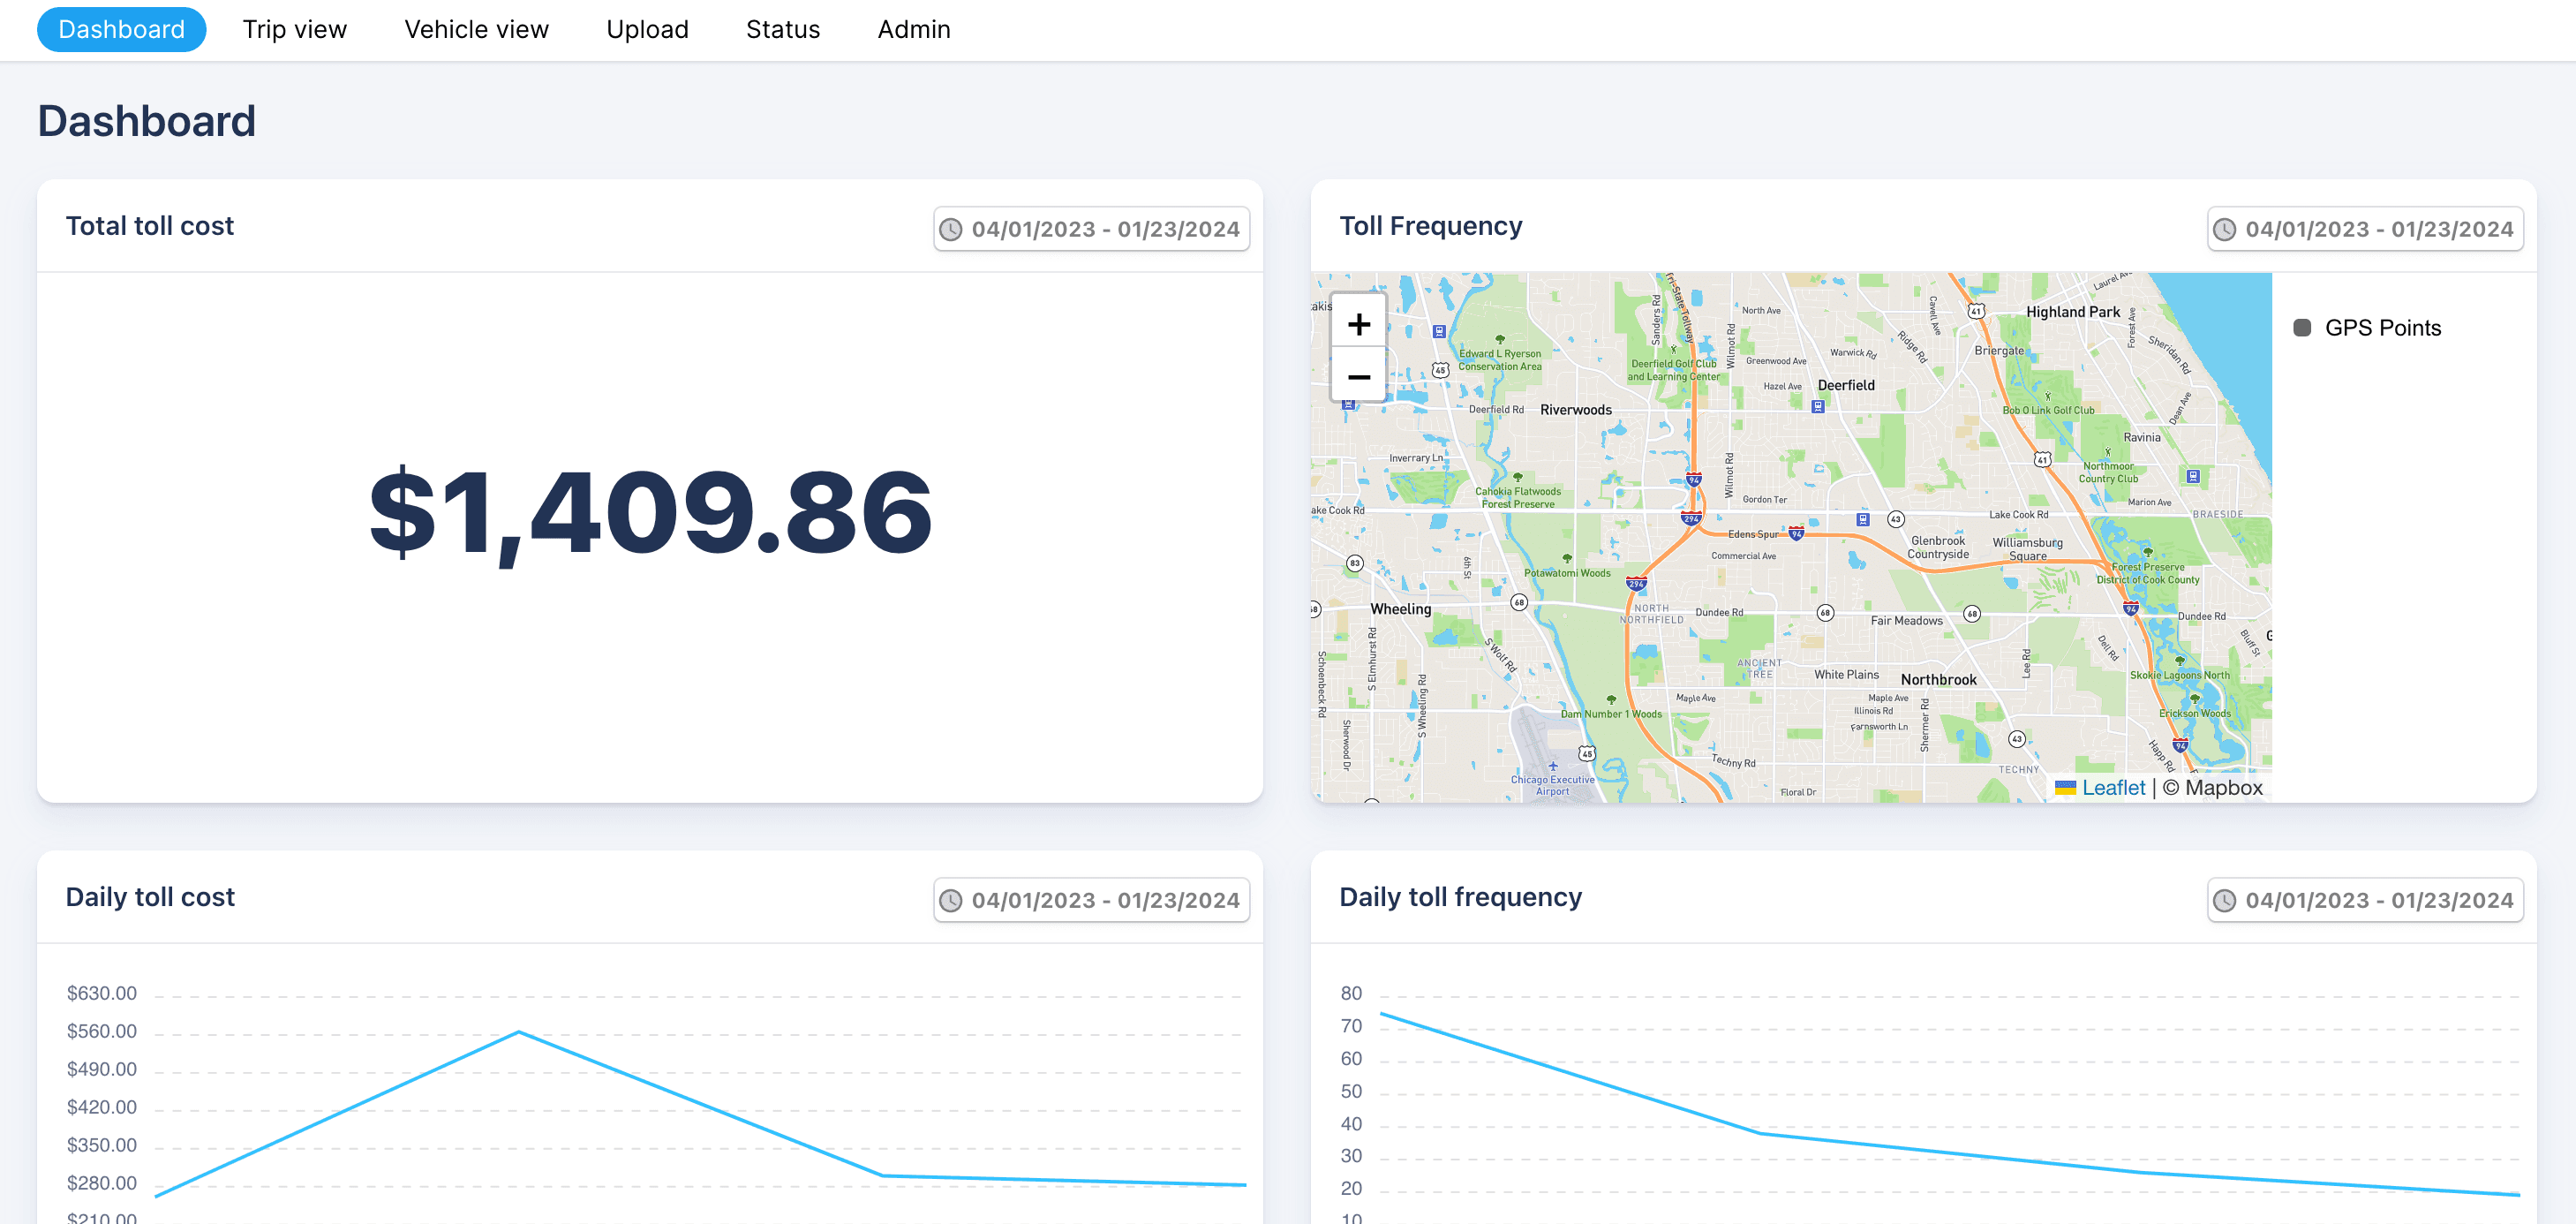Click the Dashboard page heading
The image size is (2576, 1224).
tap(146, 121)
